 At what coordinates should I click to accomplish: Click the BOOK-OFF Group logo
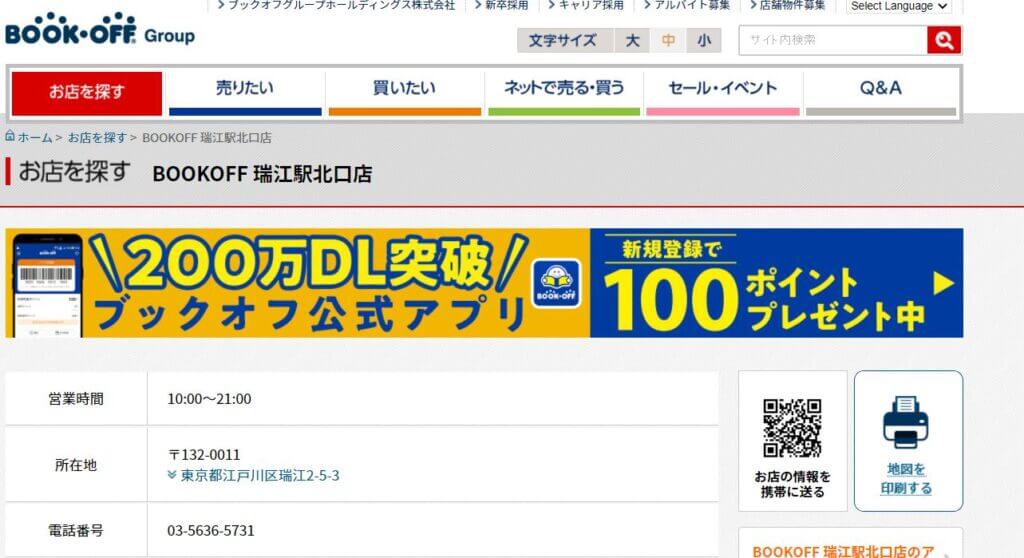[x=100, y=29]
